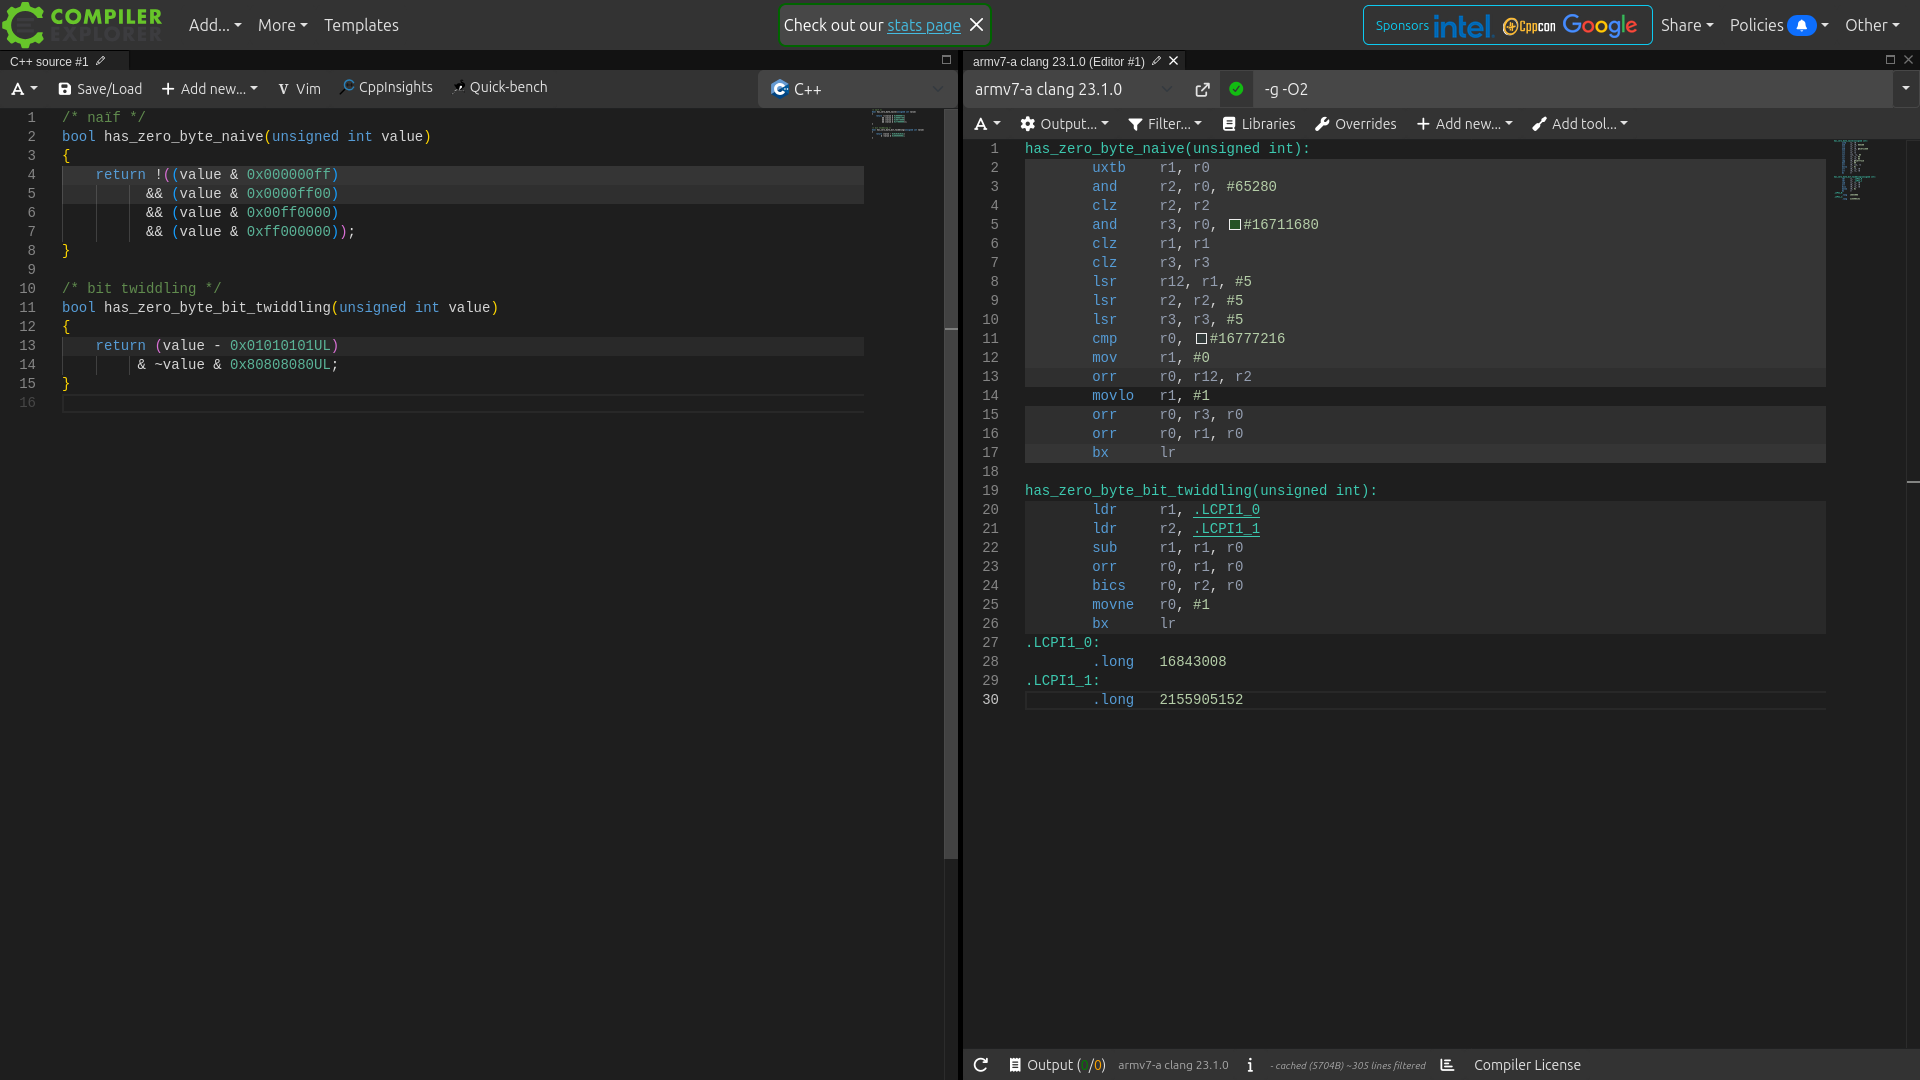Click the green color box beside #16711680
The height and width of the screenshot is (1080, 1920).
(1235, 225)
